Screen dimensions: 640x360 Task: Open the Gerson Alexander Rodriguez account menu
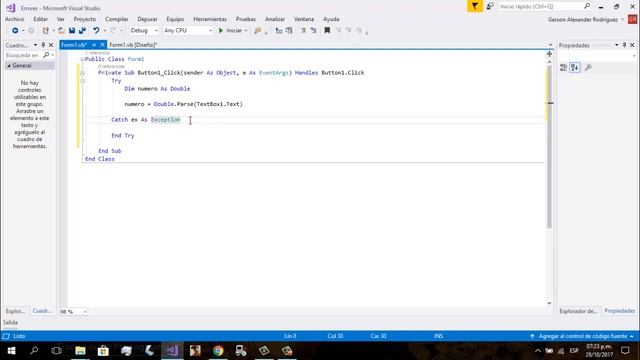click(x=586, y=20)
